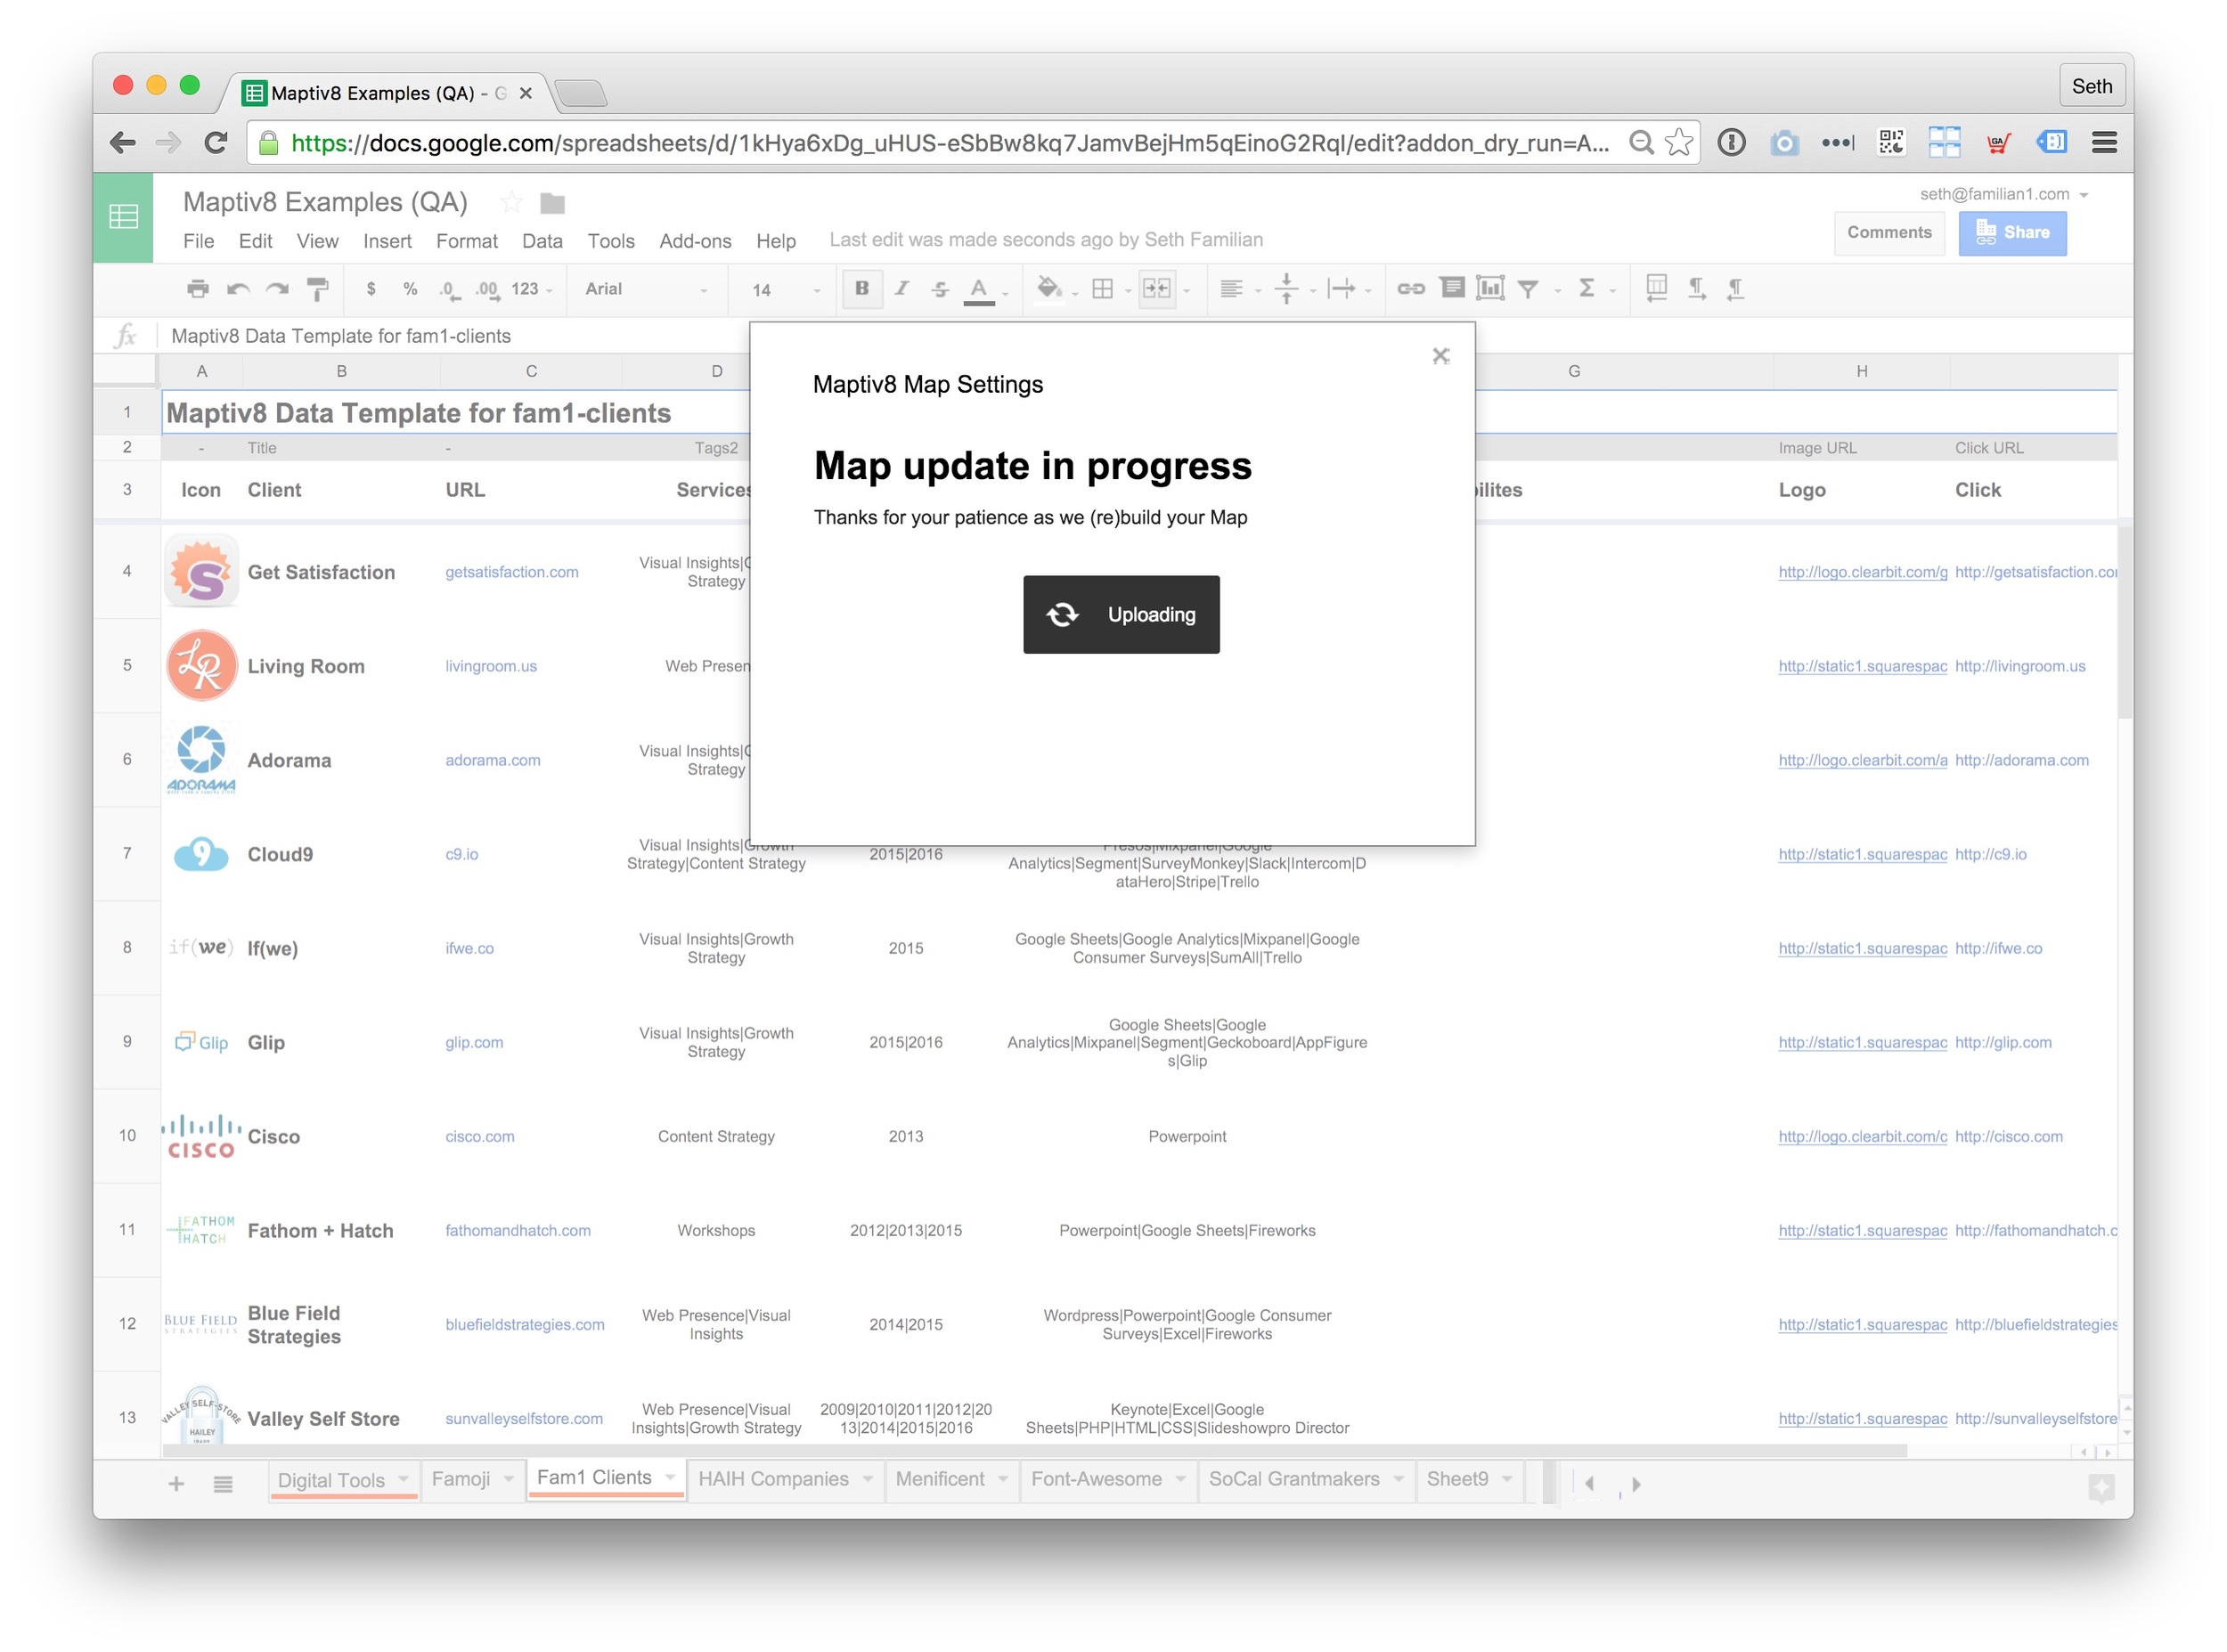Open the Famoji tab dropdown arrow
The image size is (2227, 1652).
(x=508, y=1478)
